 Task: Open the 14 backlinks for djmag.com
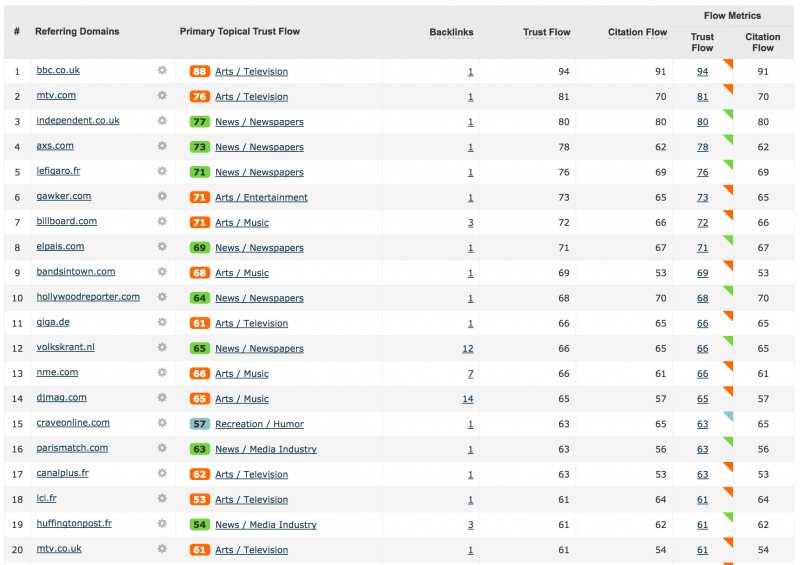[x=468, y=399]
